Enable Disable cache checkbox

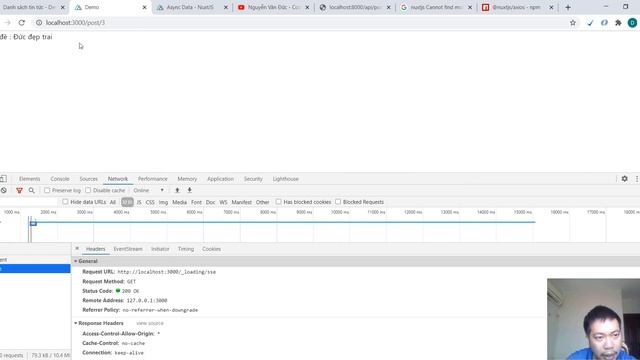[88, 190]
